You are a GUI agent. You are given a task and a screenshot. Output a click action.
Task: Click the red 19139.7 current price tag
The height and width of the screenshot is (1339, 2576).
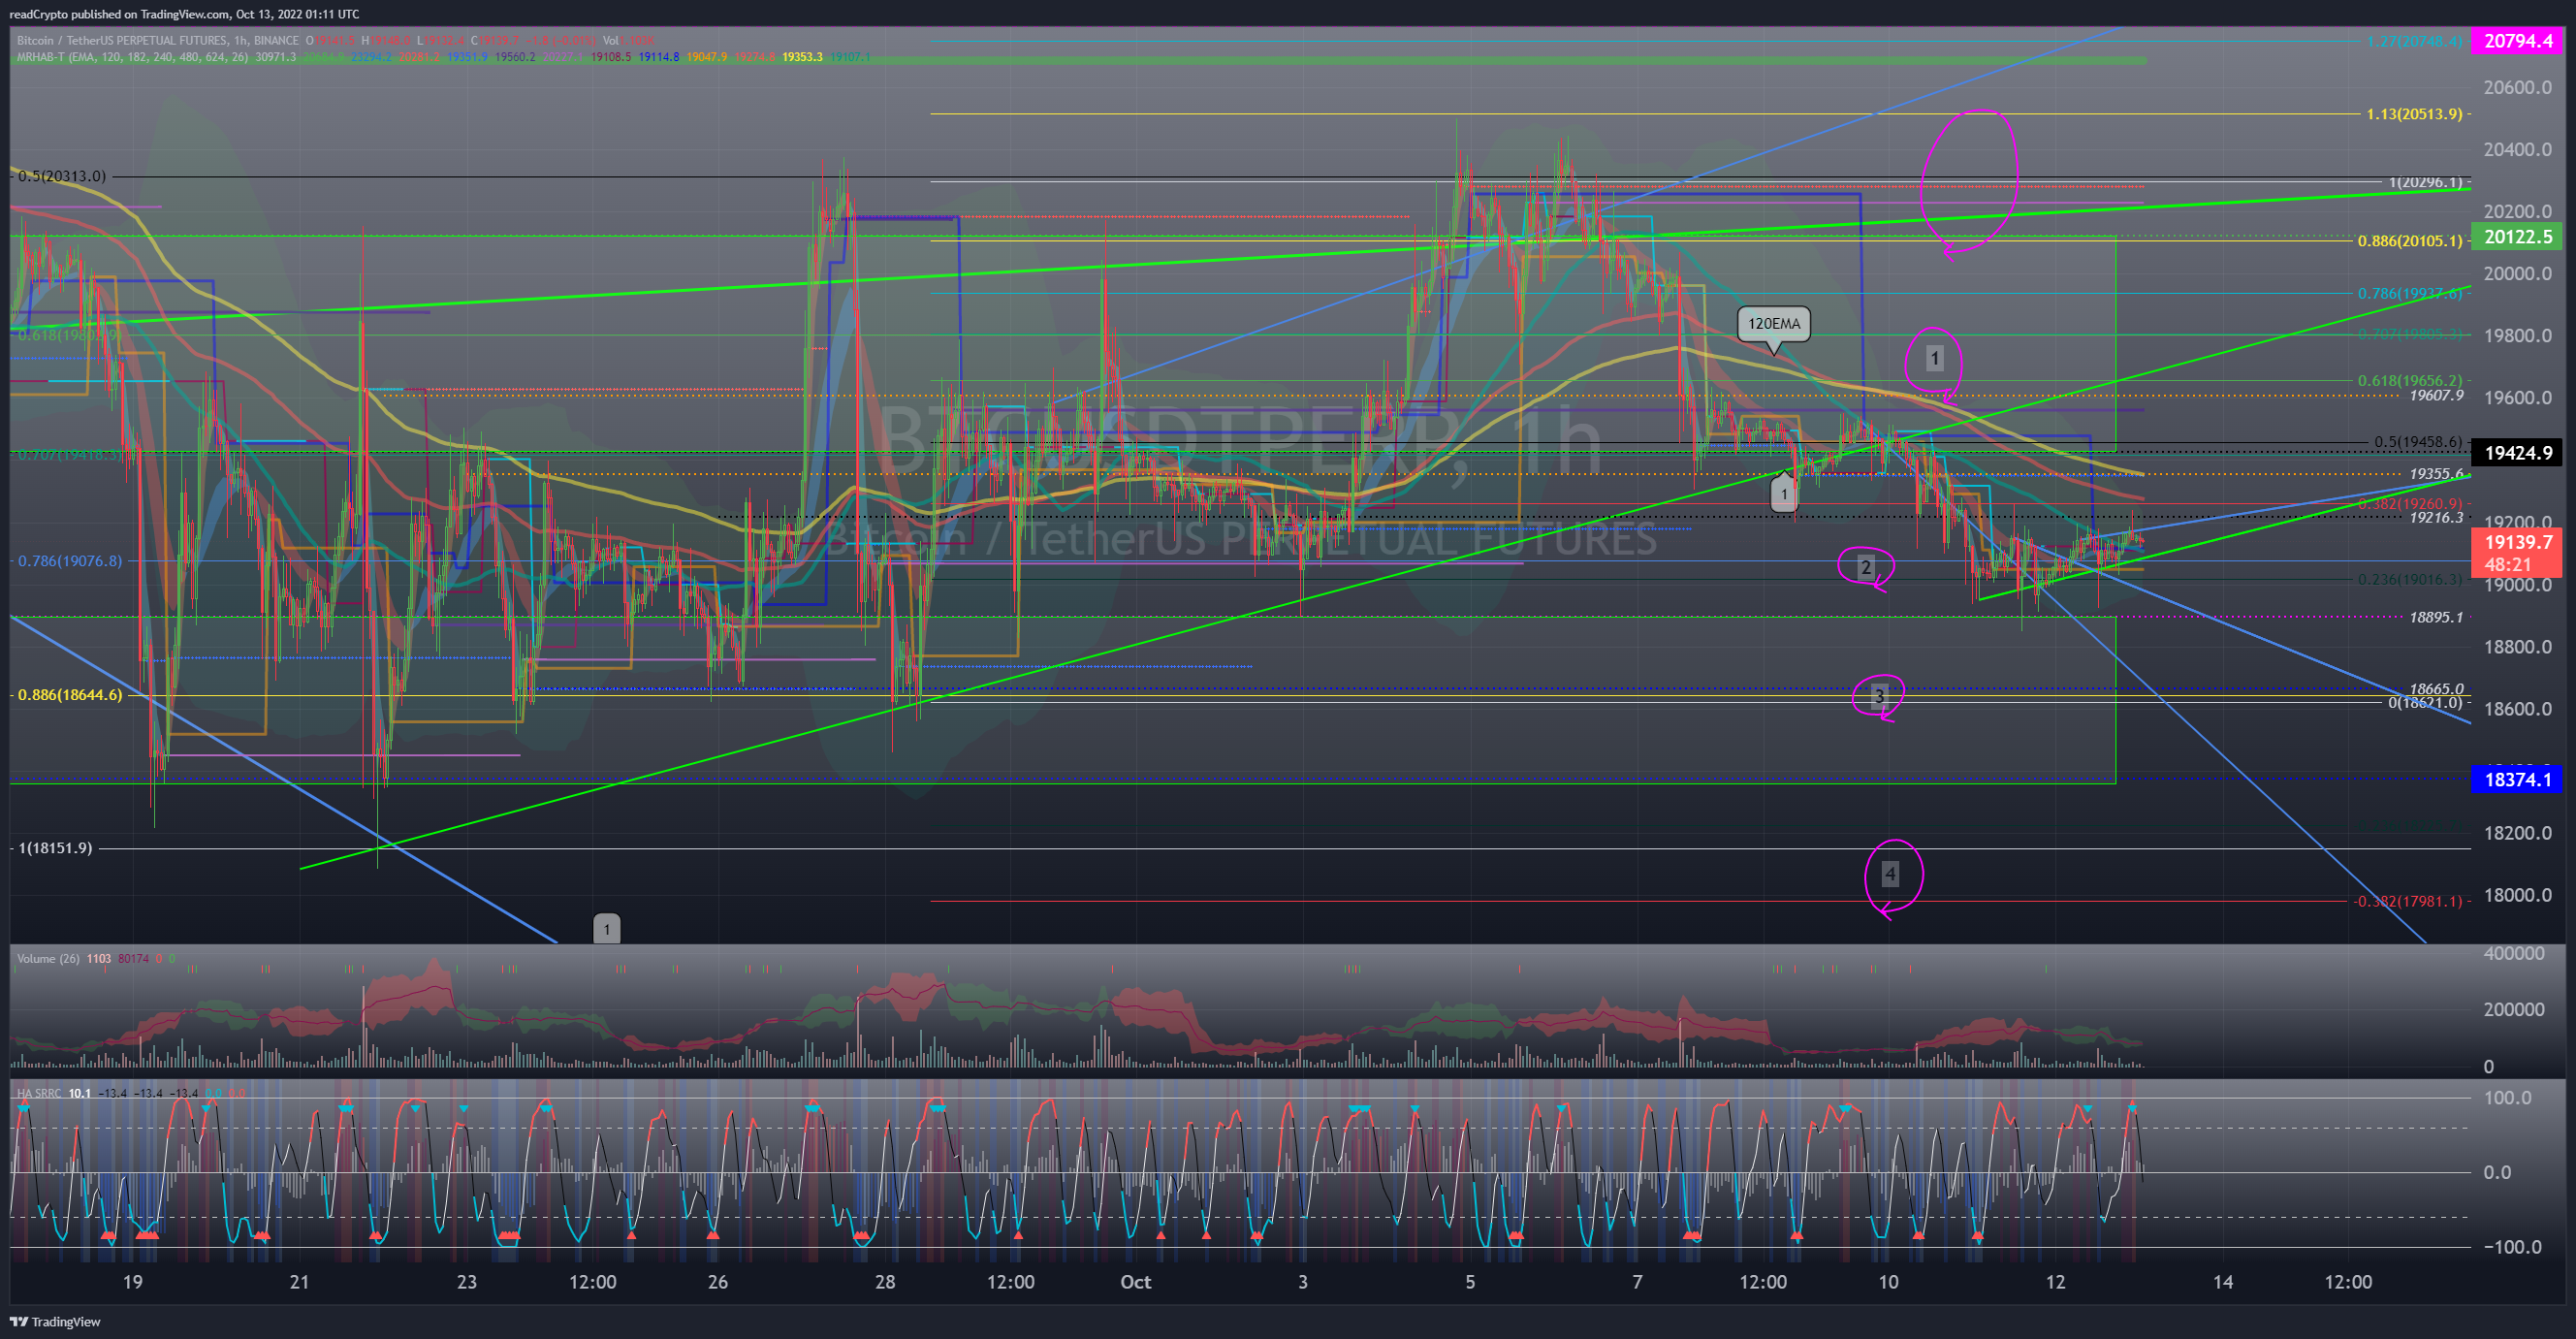point(2518,542)
